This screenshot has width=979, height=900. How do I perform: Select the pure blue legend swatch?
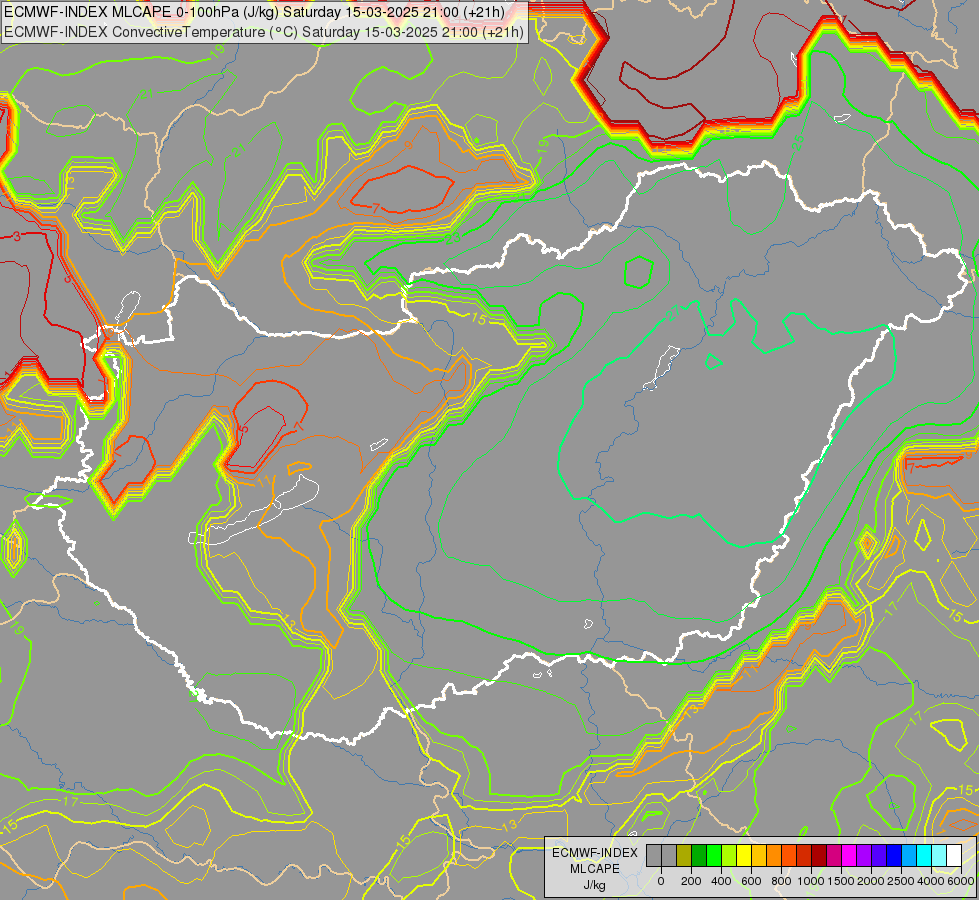(x=894, y=856)
